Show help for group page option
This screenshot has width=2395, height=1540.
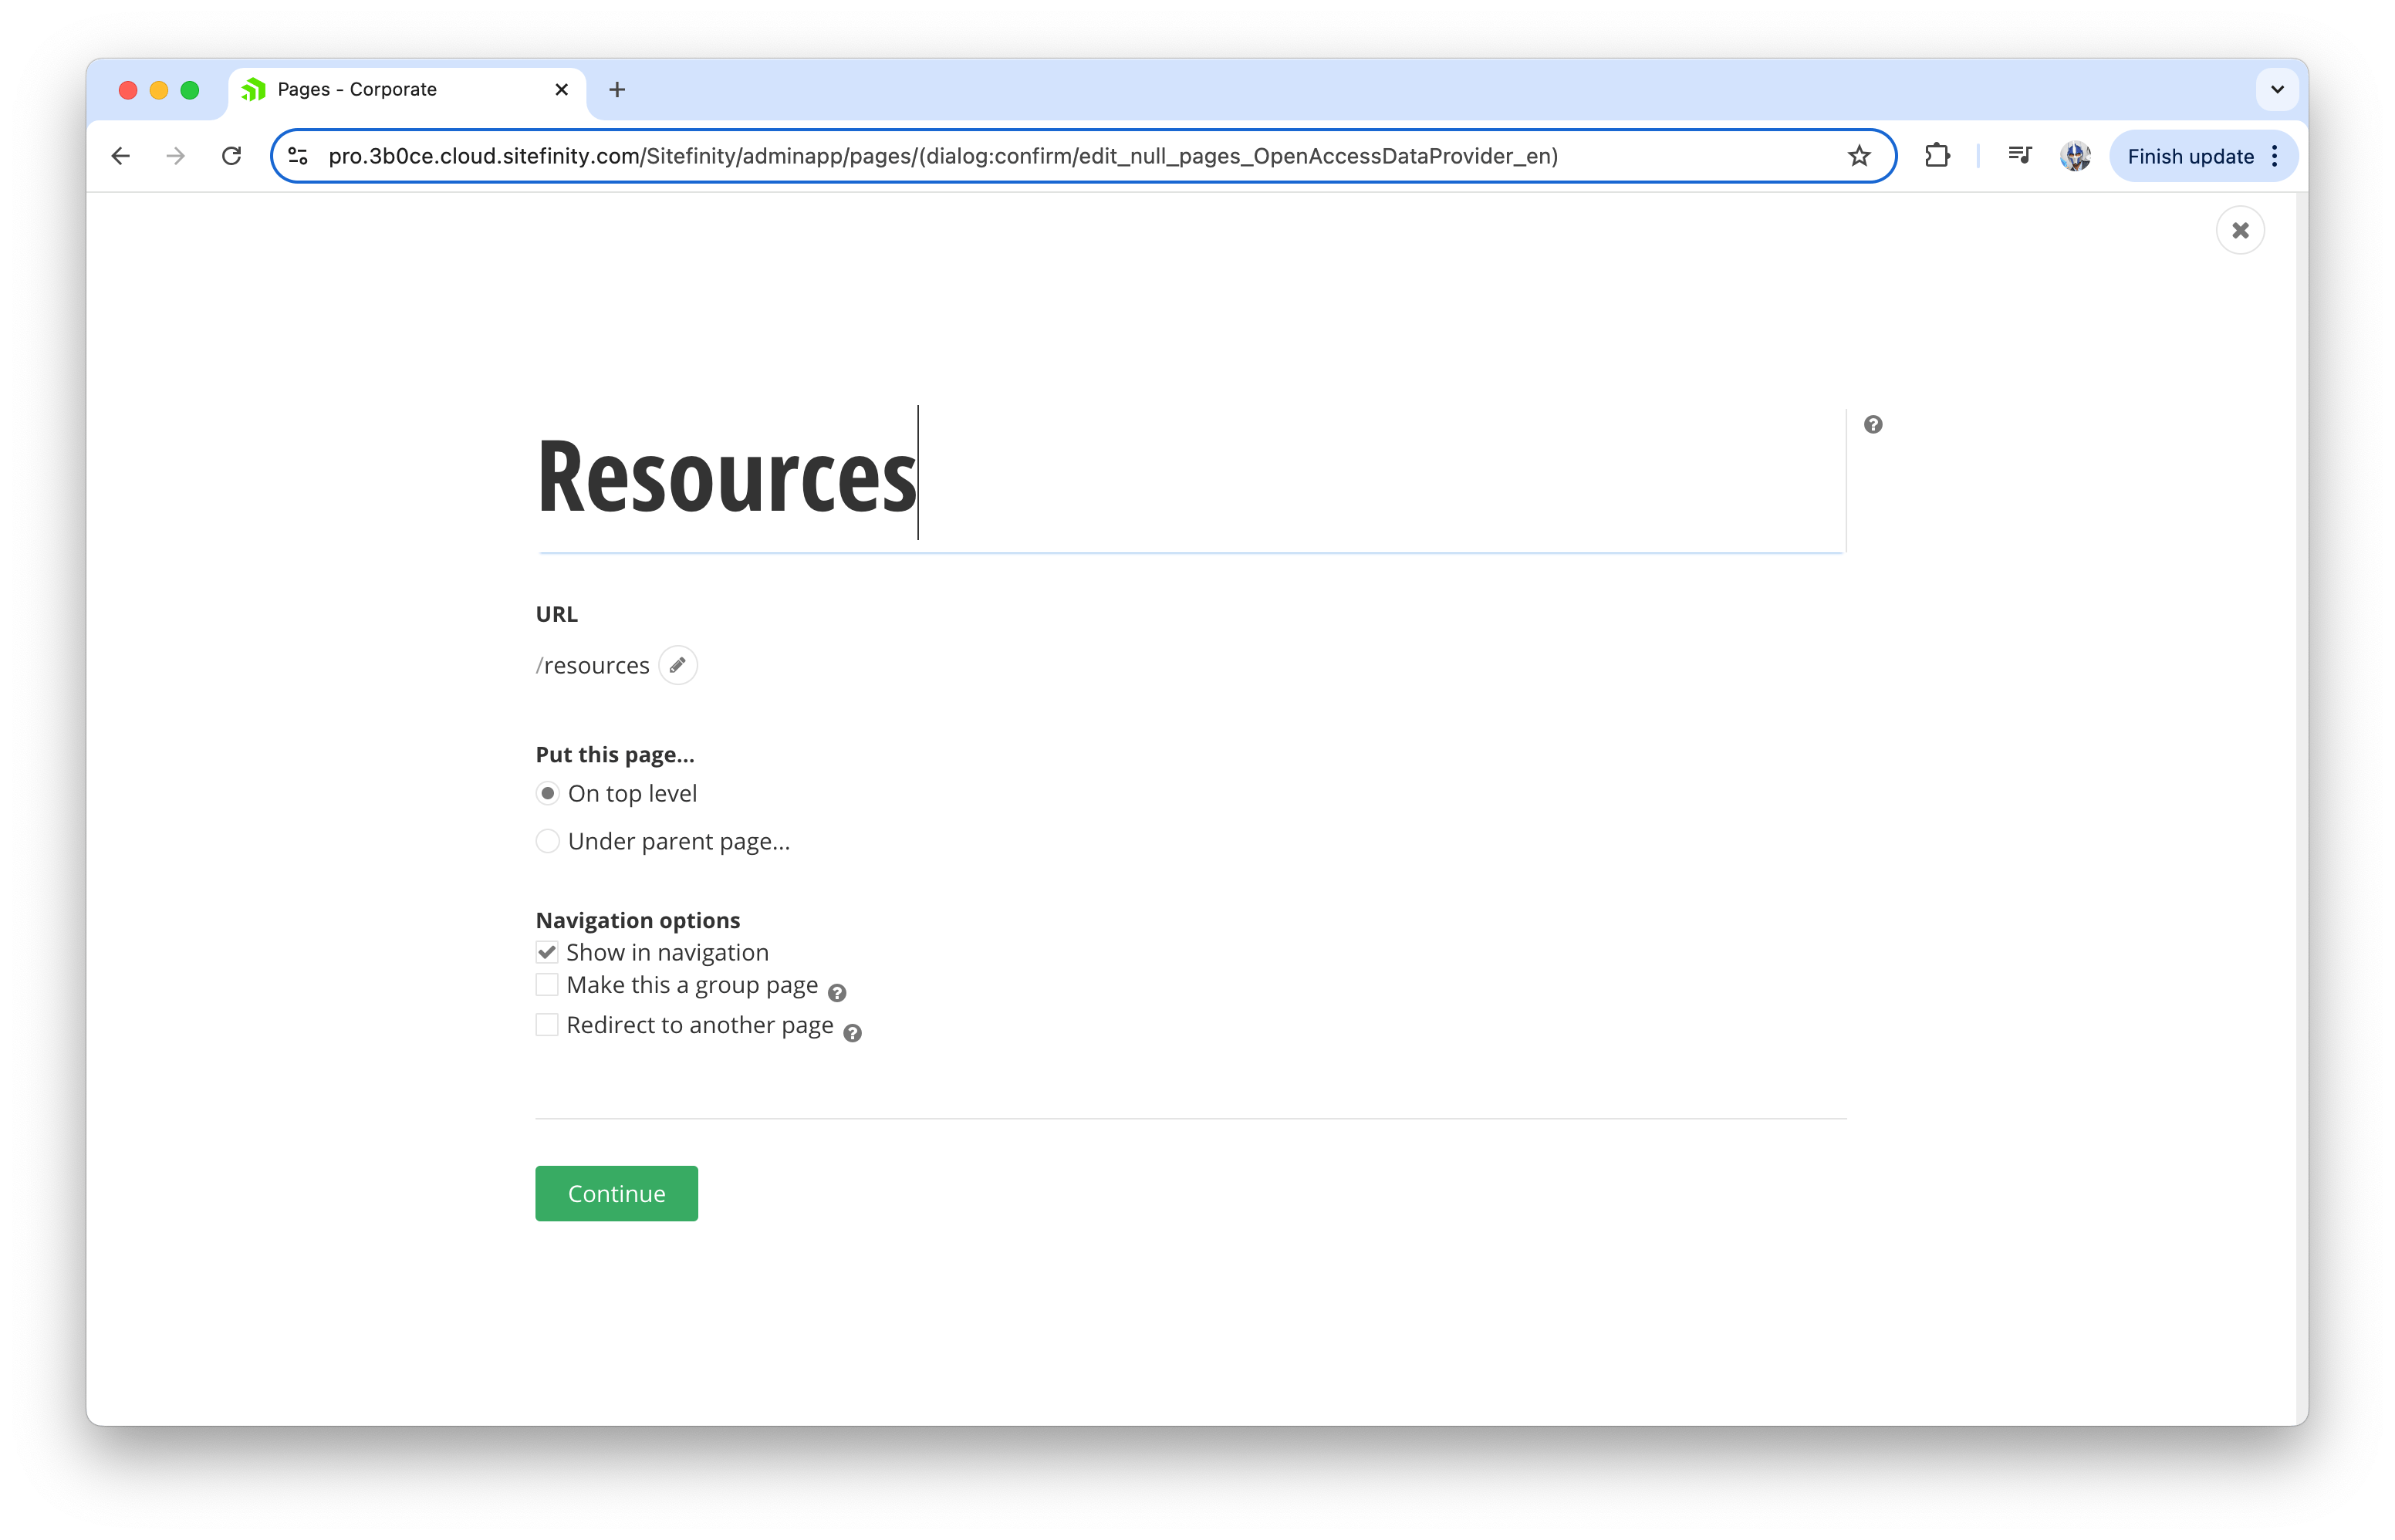click(x=837, y=993)
